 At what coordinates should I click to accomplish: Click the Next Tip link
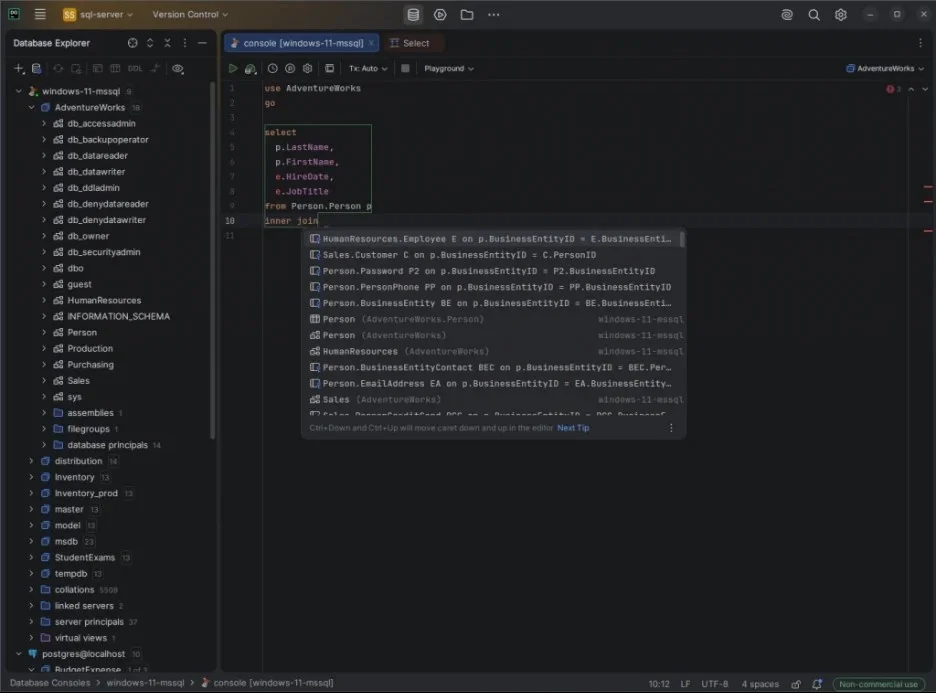[x=573, y=428]
